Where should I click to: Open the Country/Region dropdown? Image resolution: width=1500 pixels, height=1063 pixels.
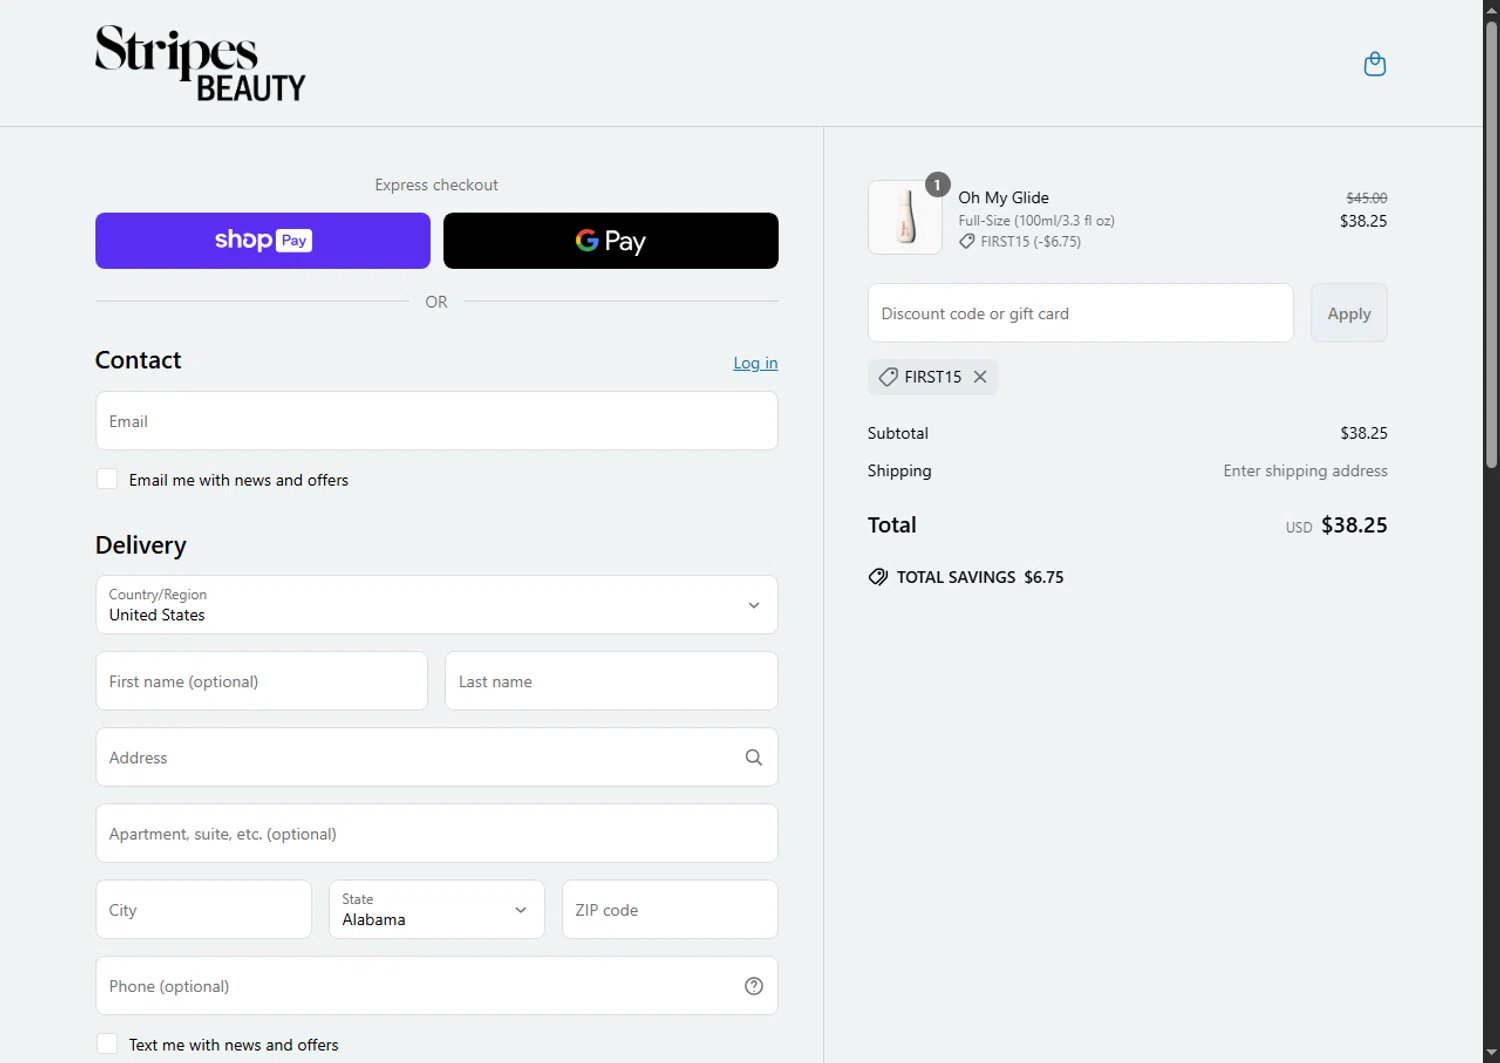pos(437,605)
